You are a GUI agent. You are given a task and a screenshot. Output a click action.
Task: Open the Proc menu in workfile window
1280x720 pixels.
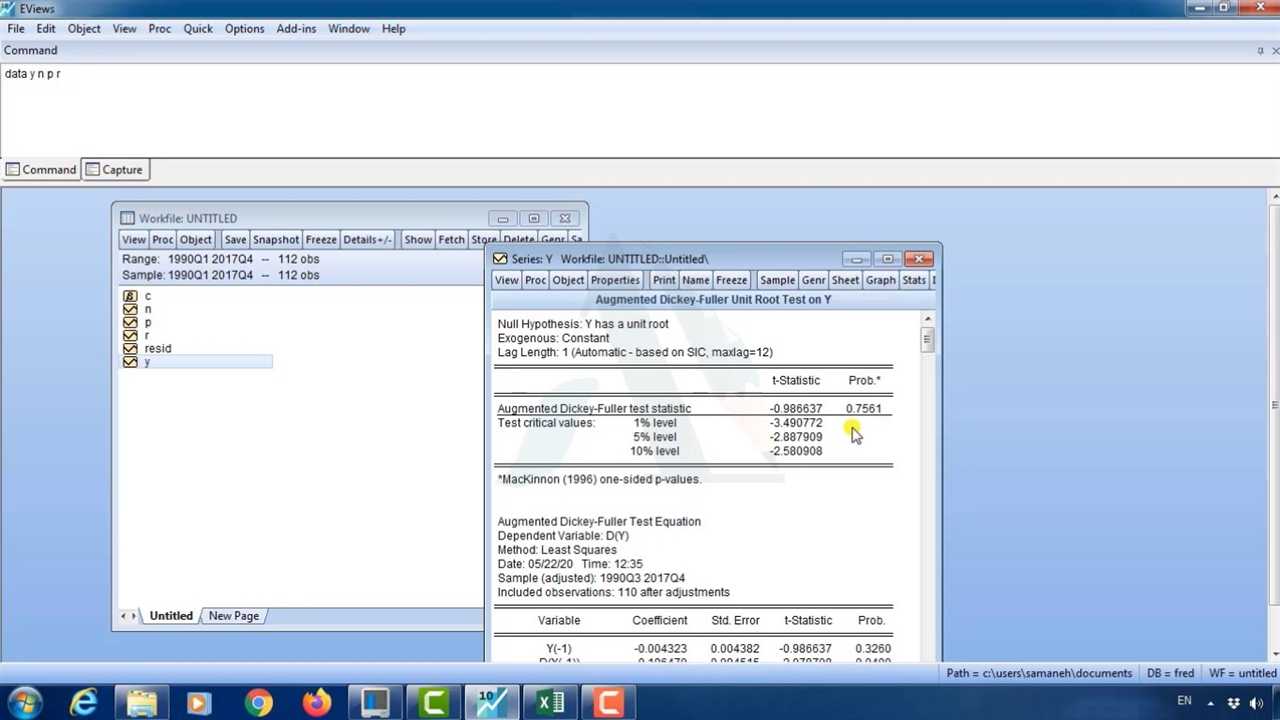[x=162, y=240]
